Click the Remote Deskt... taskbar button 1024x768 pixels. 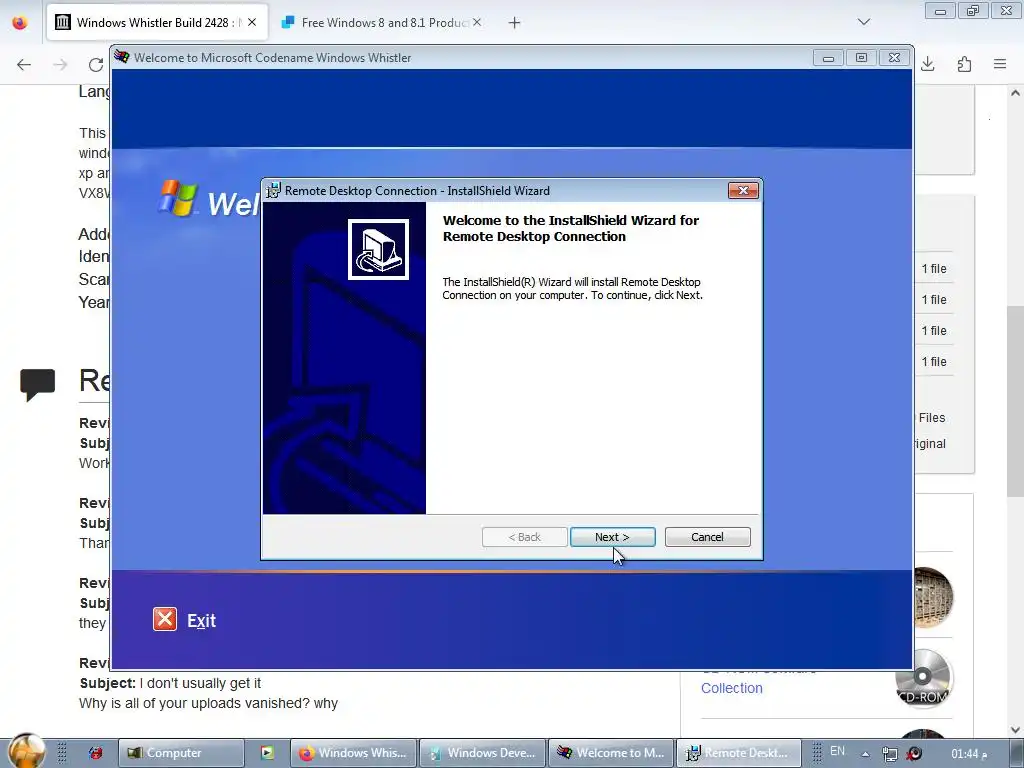pos(739,753)
